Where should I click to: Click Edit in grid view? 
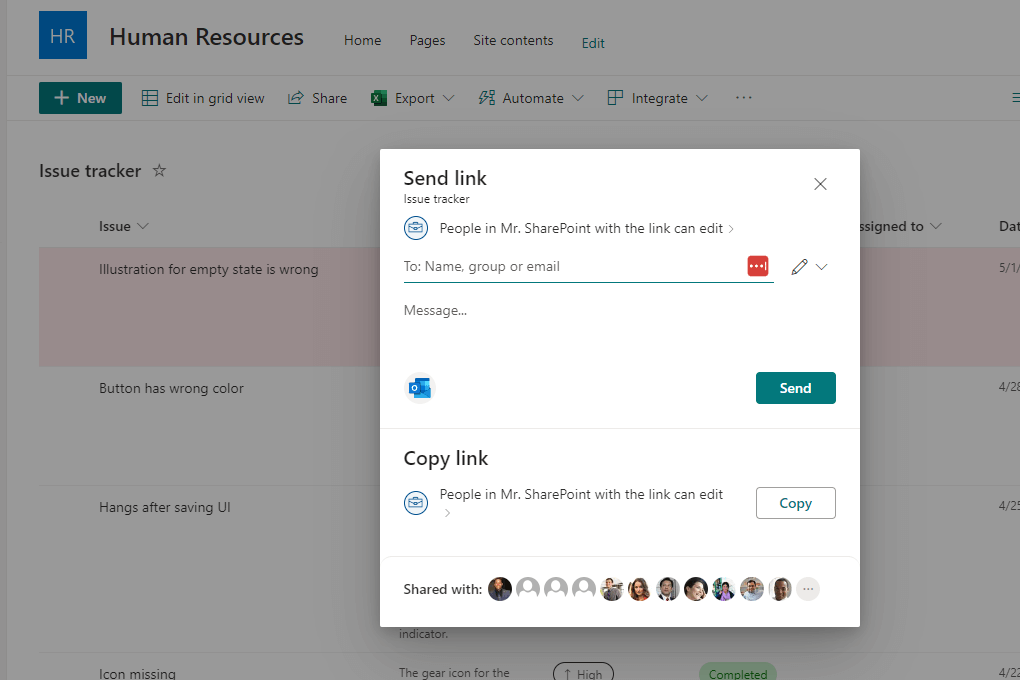click(x=203, y=98)
